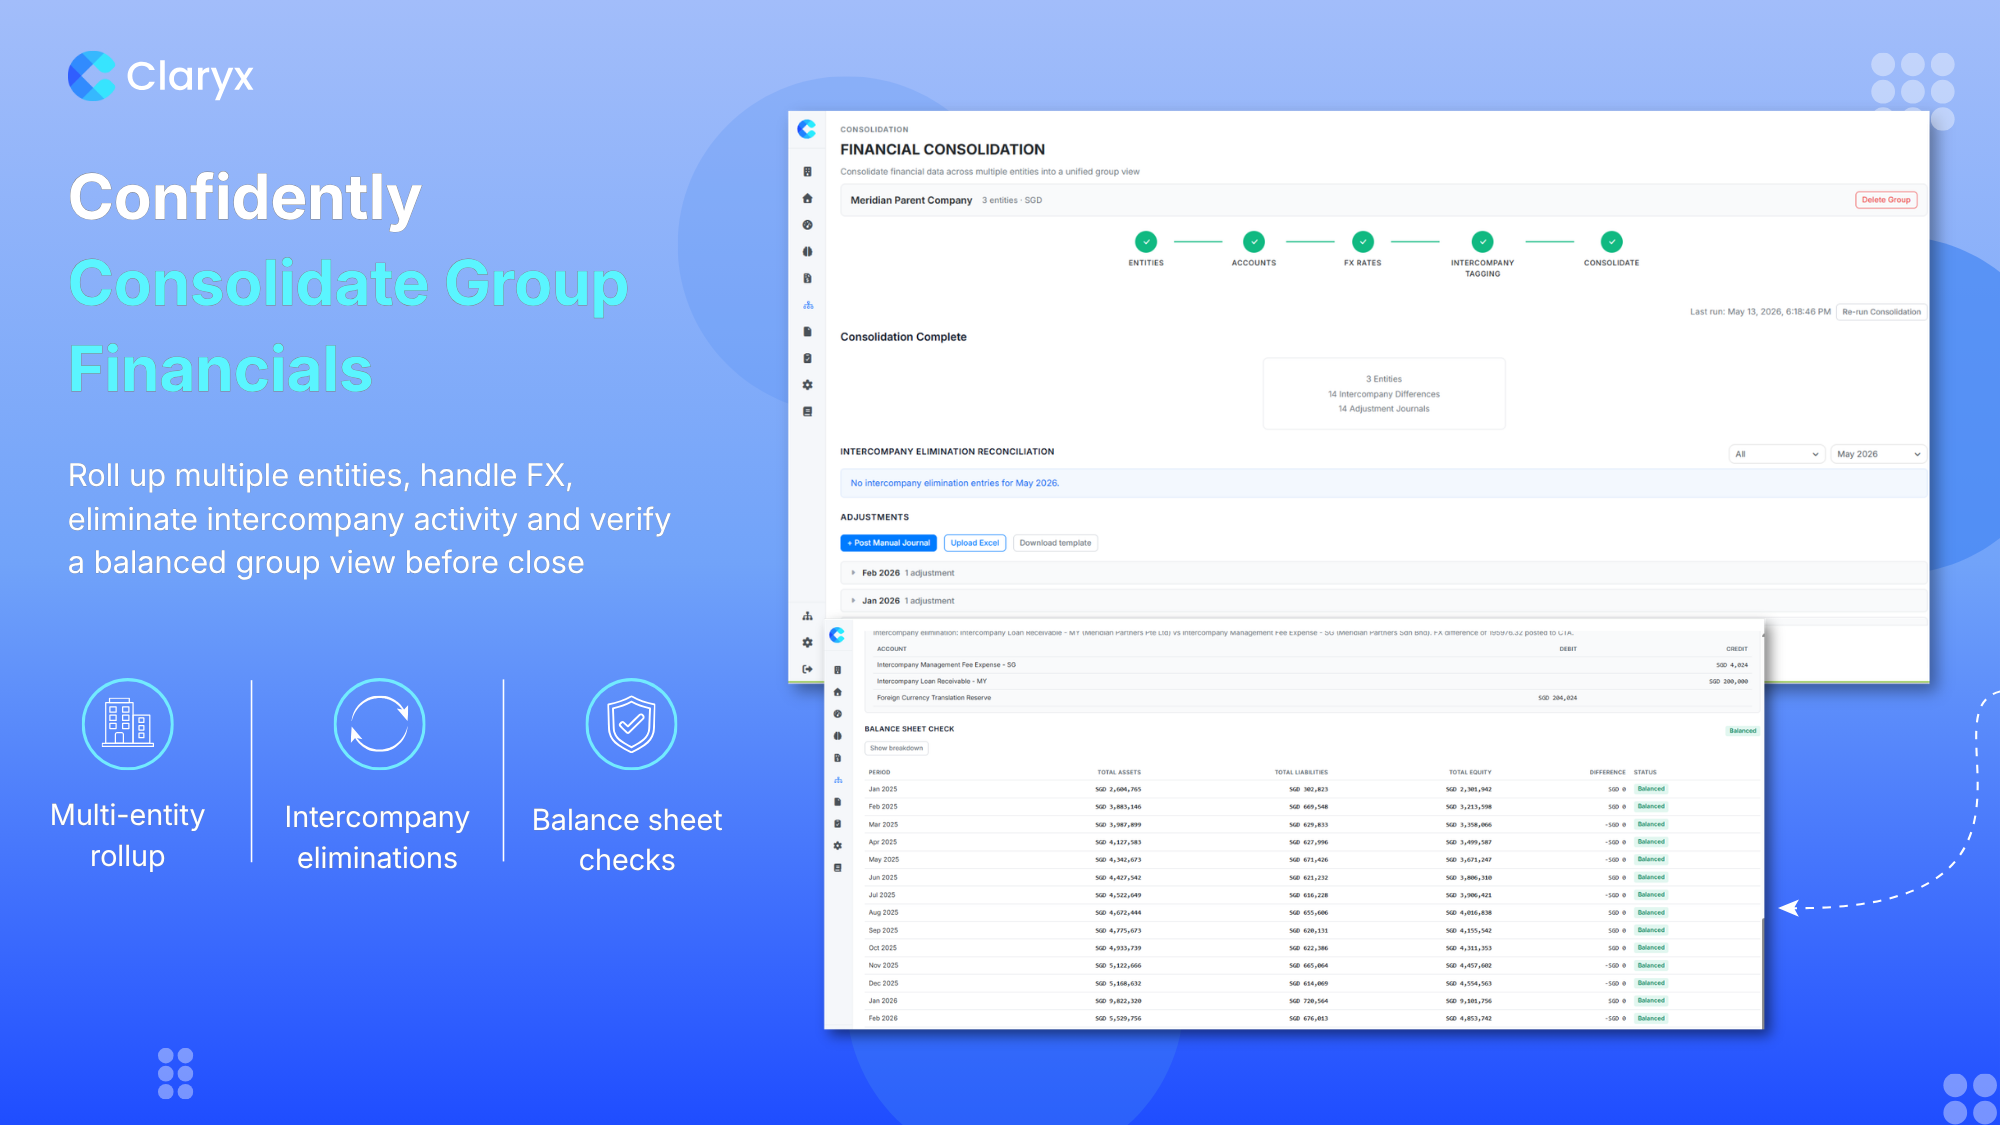The height and width of the screenshot is (1125, 2000).
Task: Click the total assets value SGD 4,342,673
Action: pyautogui.click(x=1118, y=860)
